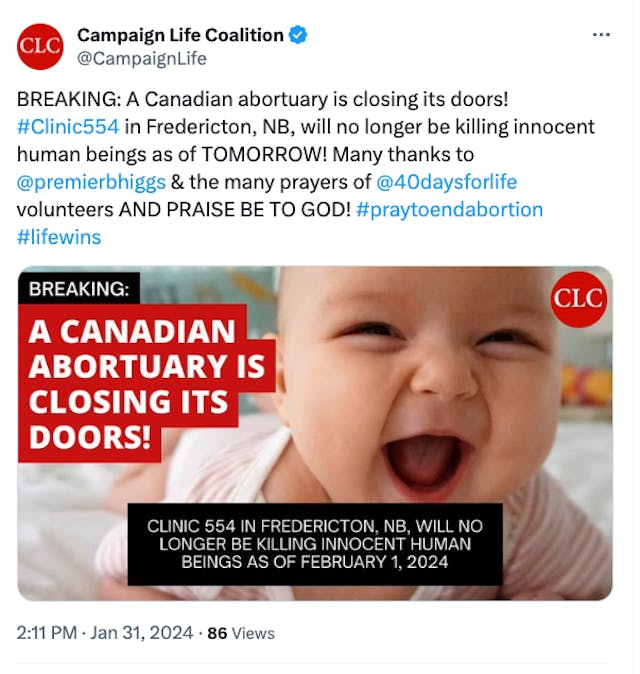Image resolution: width=640 pixels, height=674 pixels.
Task: Open Campaign Life Coalition profile name
Action: pos(180,35)
